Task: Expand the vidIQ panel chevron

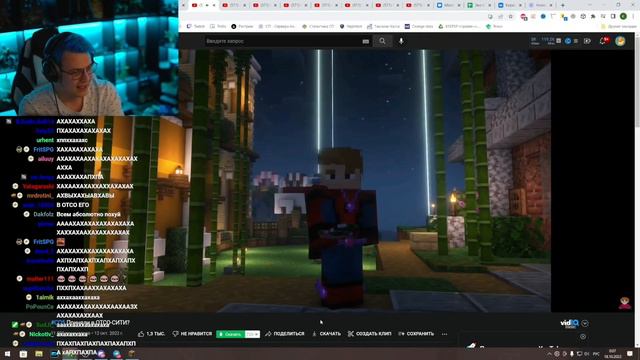Action: (x=585, y=323)
